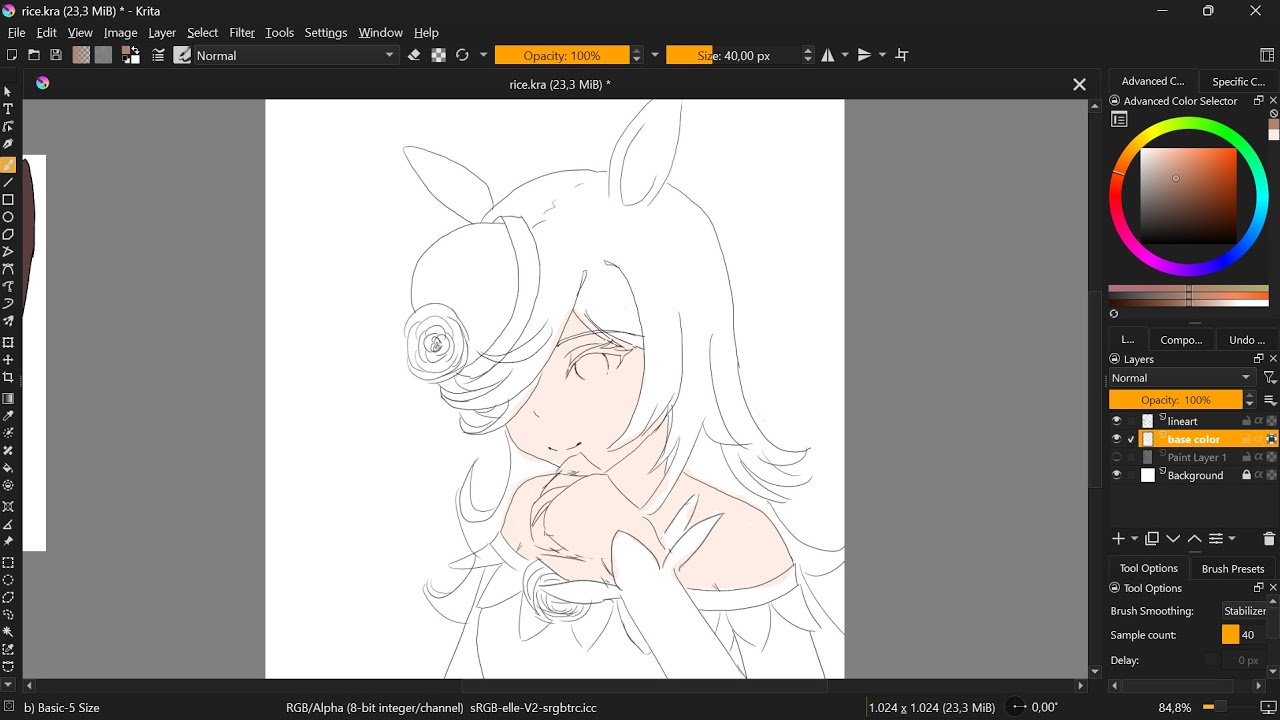Open the Filter menu
The height and width of the screenshot is (720, 1280).
(242, 33)
